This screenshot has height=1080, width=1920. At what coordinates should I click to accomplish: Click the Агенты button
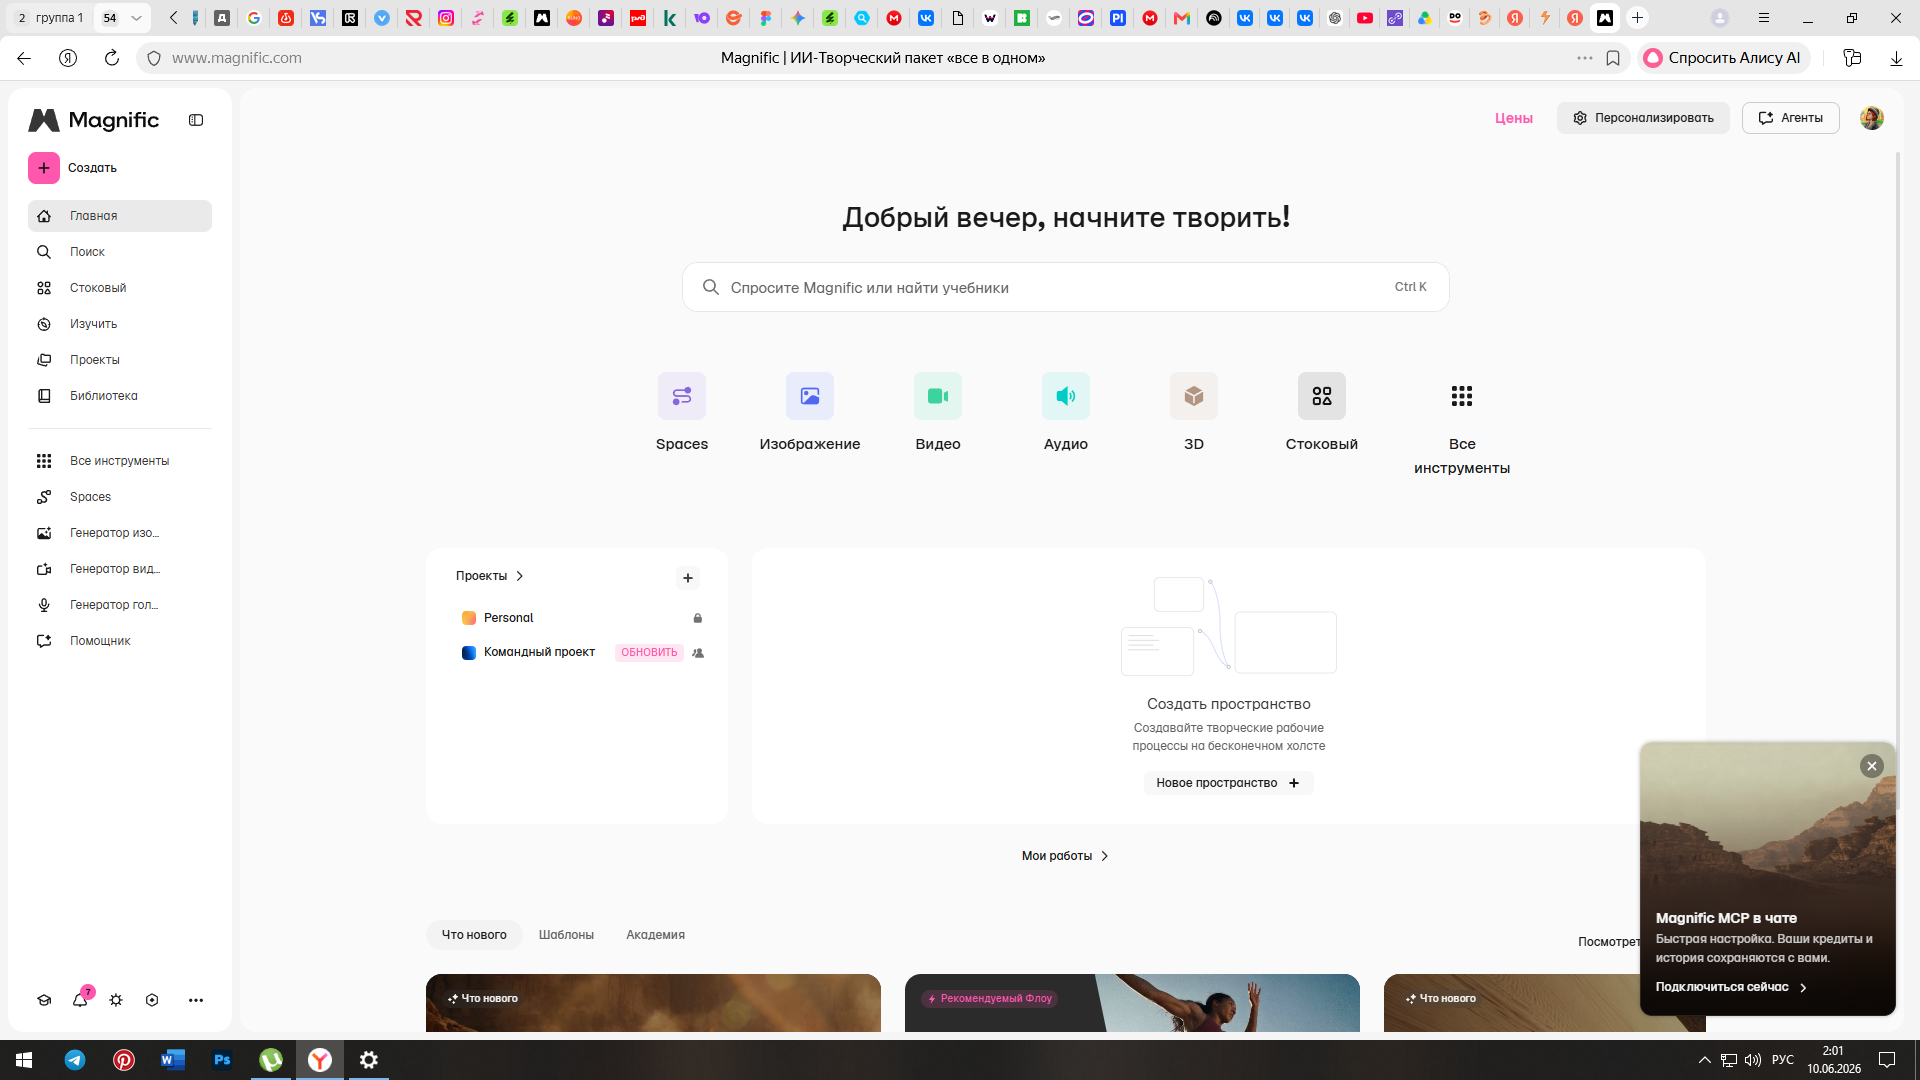(1790, 118)
